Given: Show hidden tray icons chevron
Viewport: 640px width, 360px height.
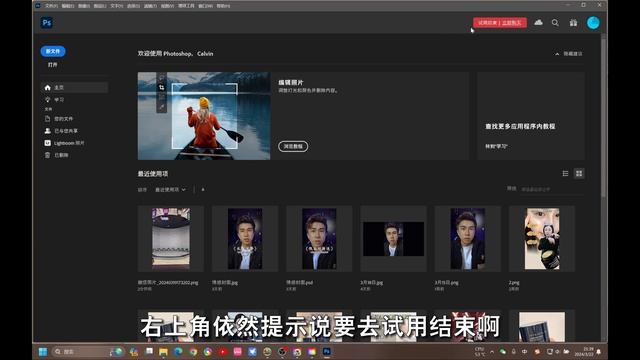Looking at the screenshot, I should pos(492,352).
